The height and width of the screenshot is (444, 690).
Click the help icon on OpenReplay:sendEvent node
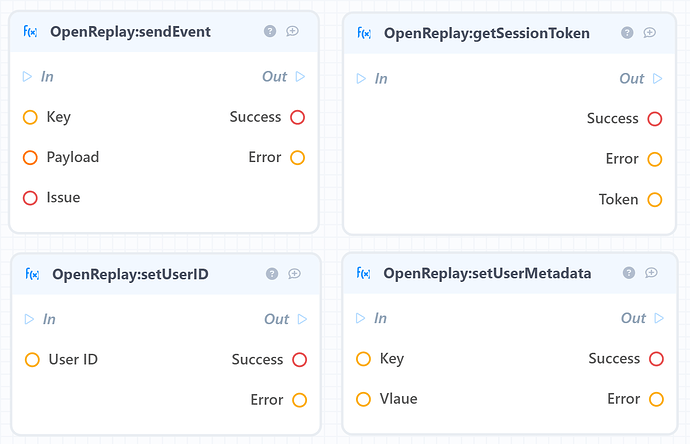click(x=270, y=31)
